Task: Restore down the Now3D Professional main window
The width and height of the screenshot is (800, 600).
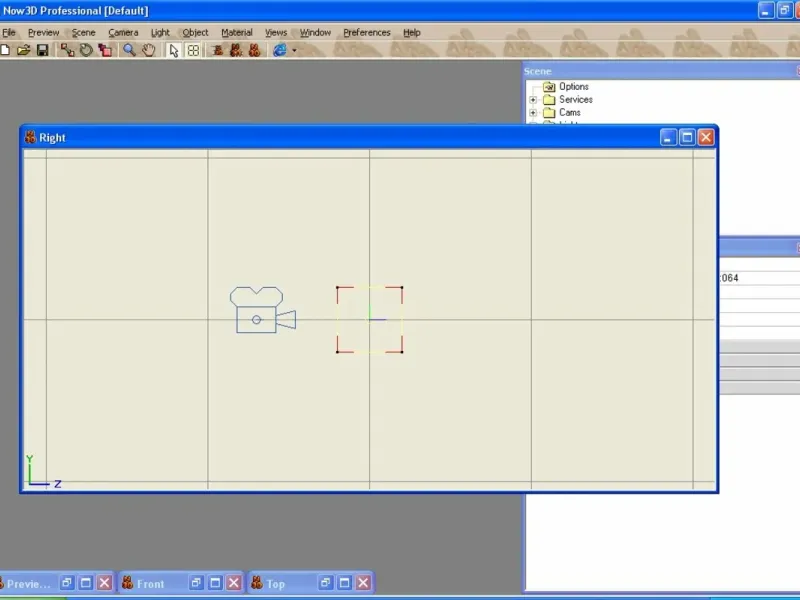Action: (785, 10)
